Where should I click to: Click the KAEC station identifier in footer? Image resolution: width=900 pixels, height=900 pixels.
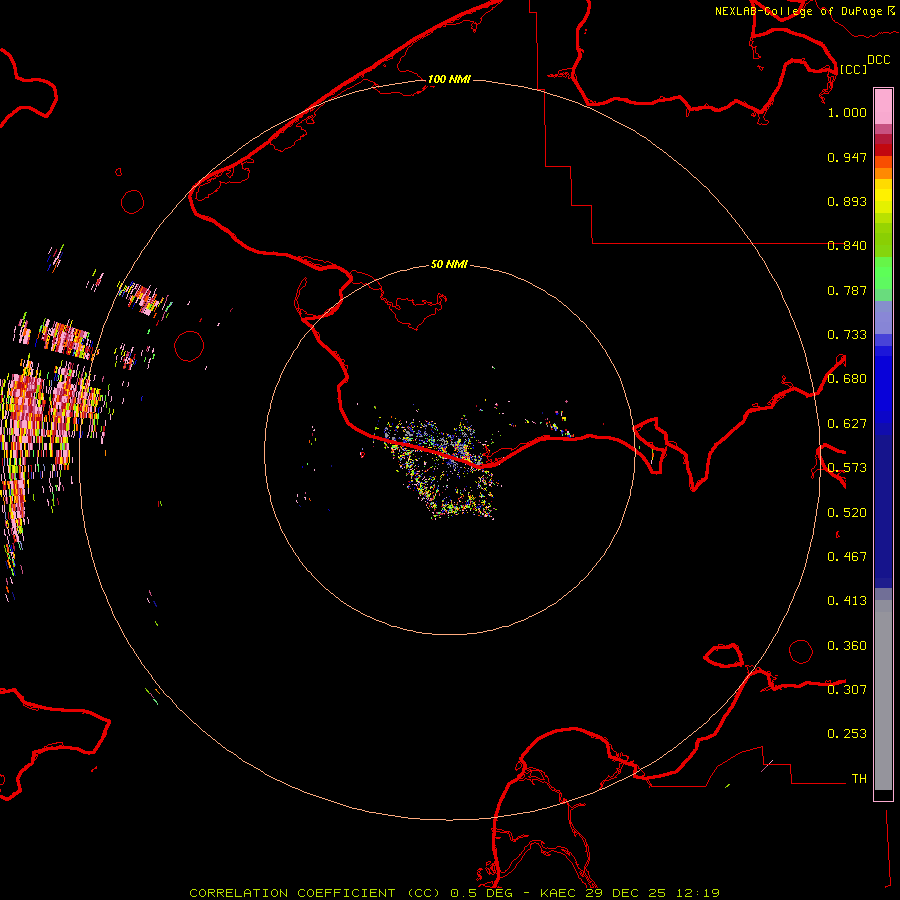(558, 892)
